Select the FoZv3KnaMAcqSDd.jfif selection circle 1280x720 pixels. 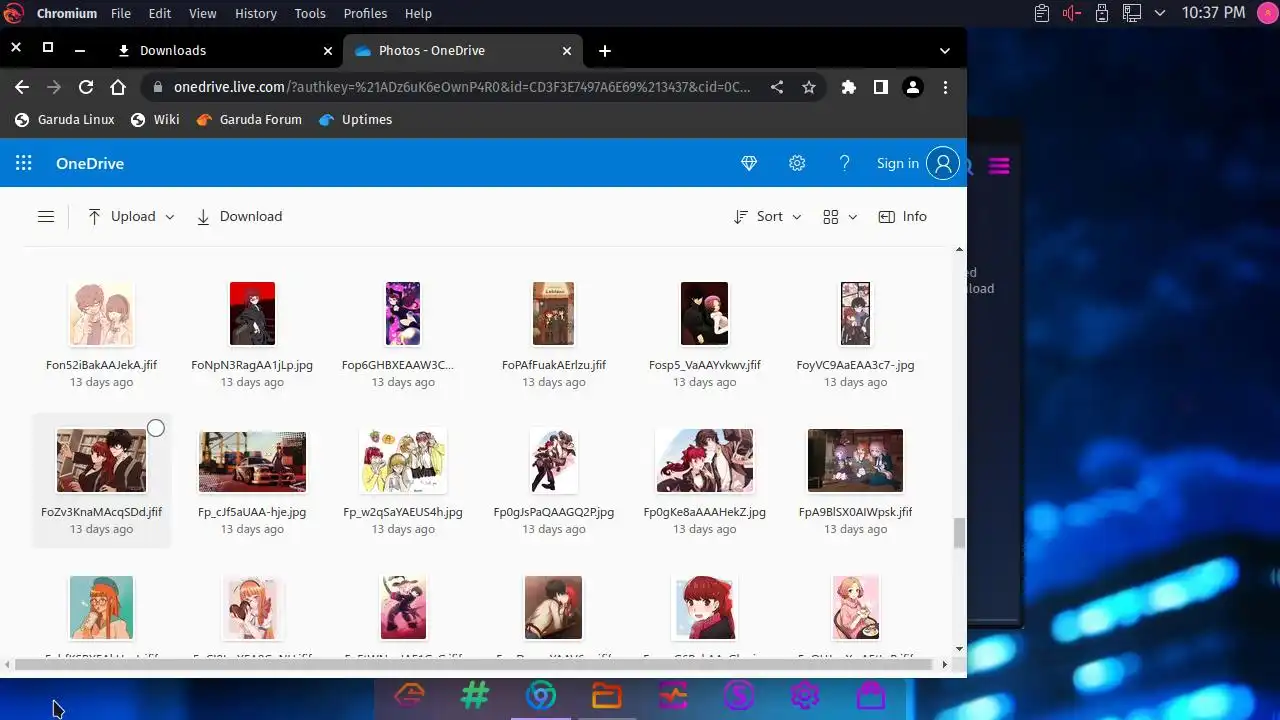click(x=156, y=429)
